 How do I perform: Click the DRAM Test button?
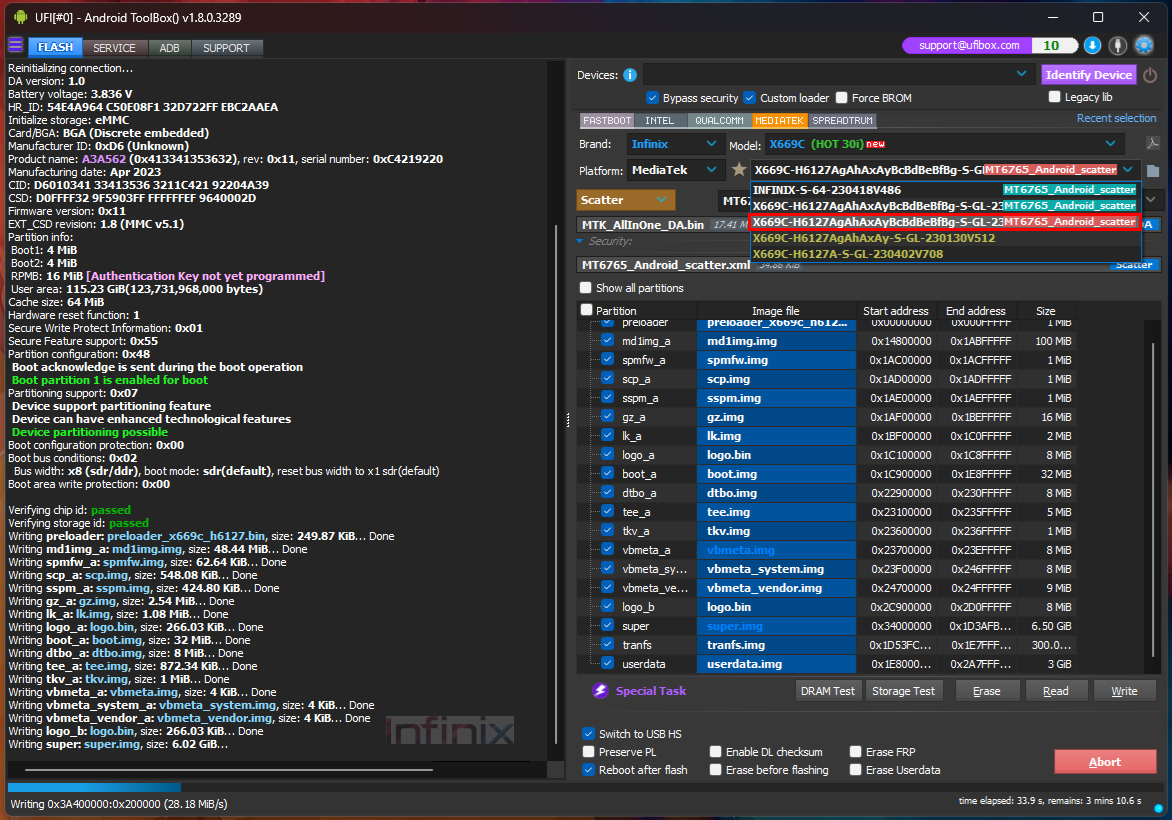point(827,691)
